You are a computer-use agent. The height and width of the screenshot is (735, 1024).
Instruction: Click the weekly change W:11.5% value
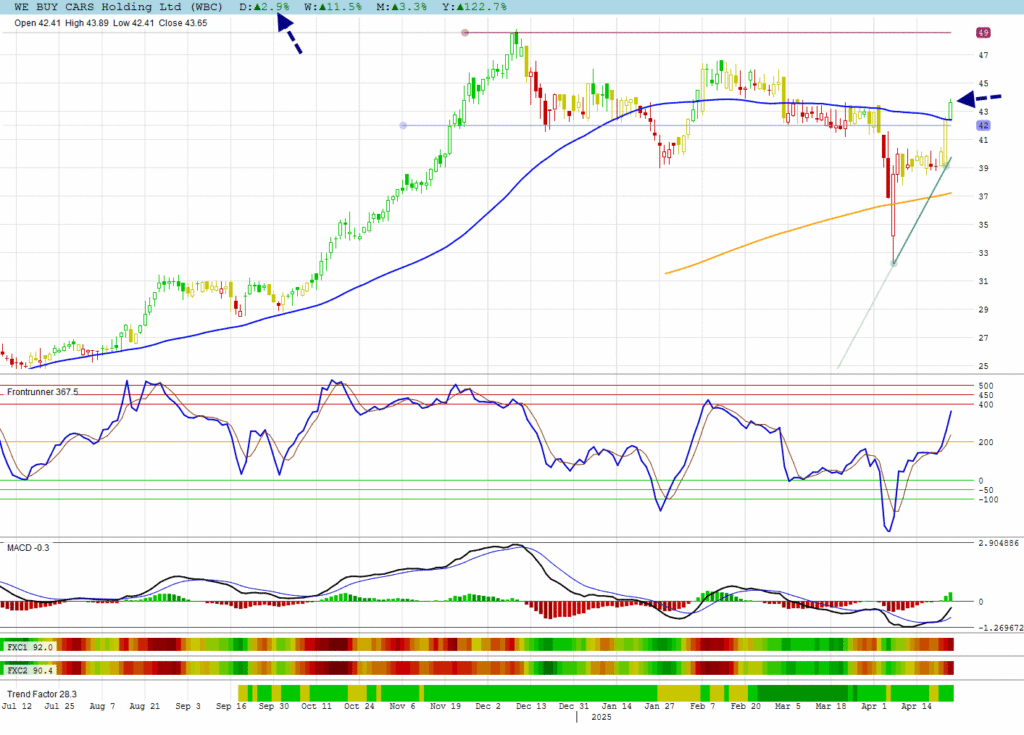tap(332, 7)
